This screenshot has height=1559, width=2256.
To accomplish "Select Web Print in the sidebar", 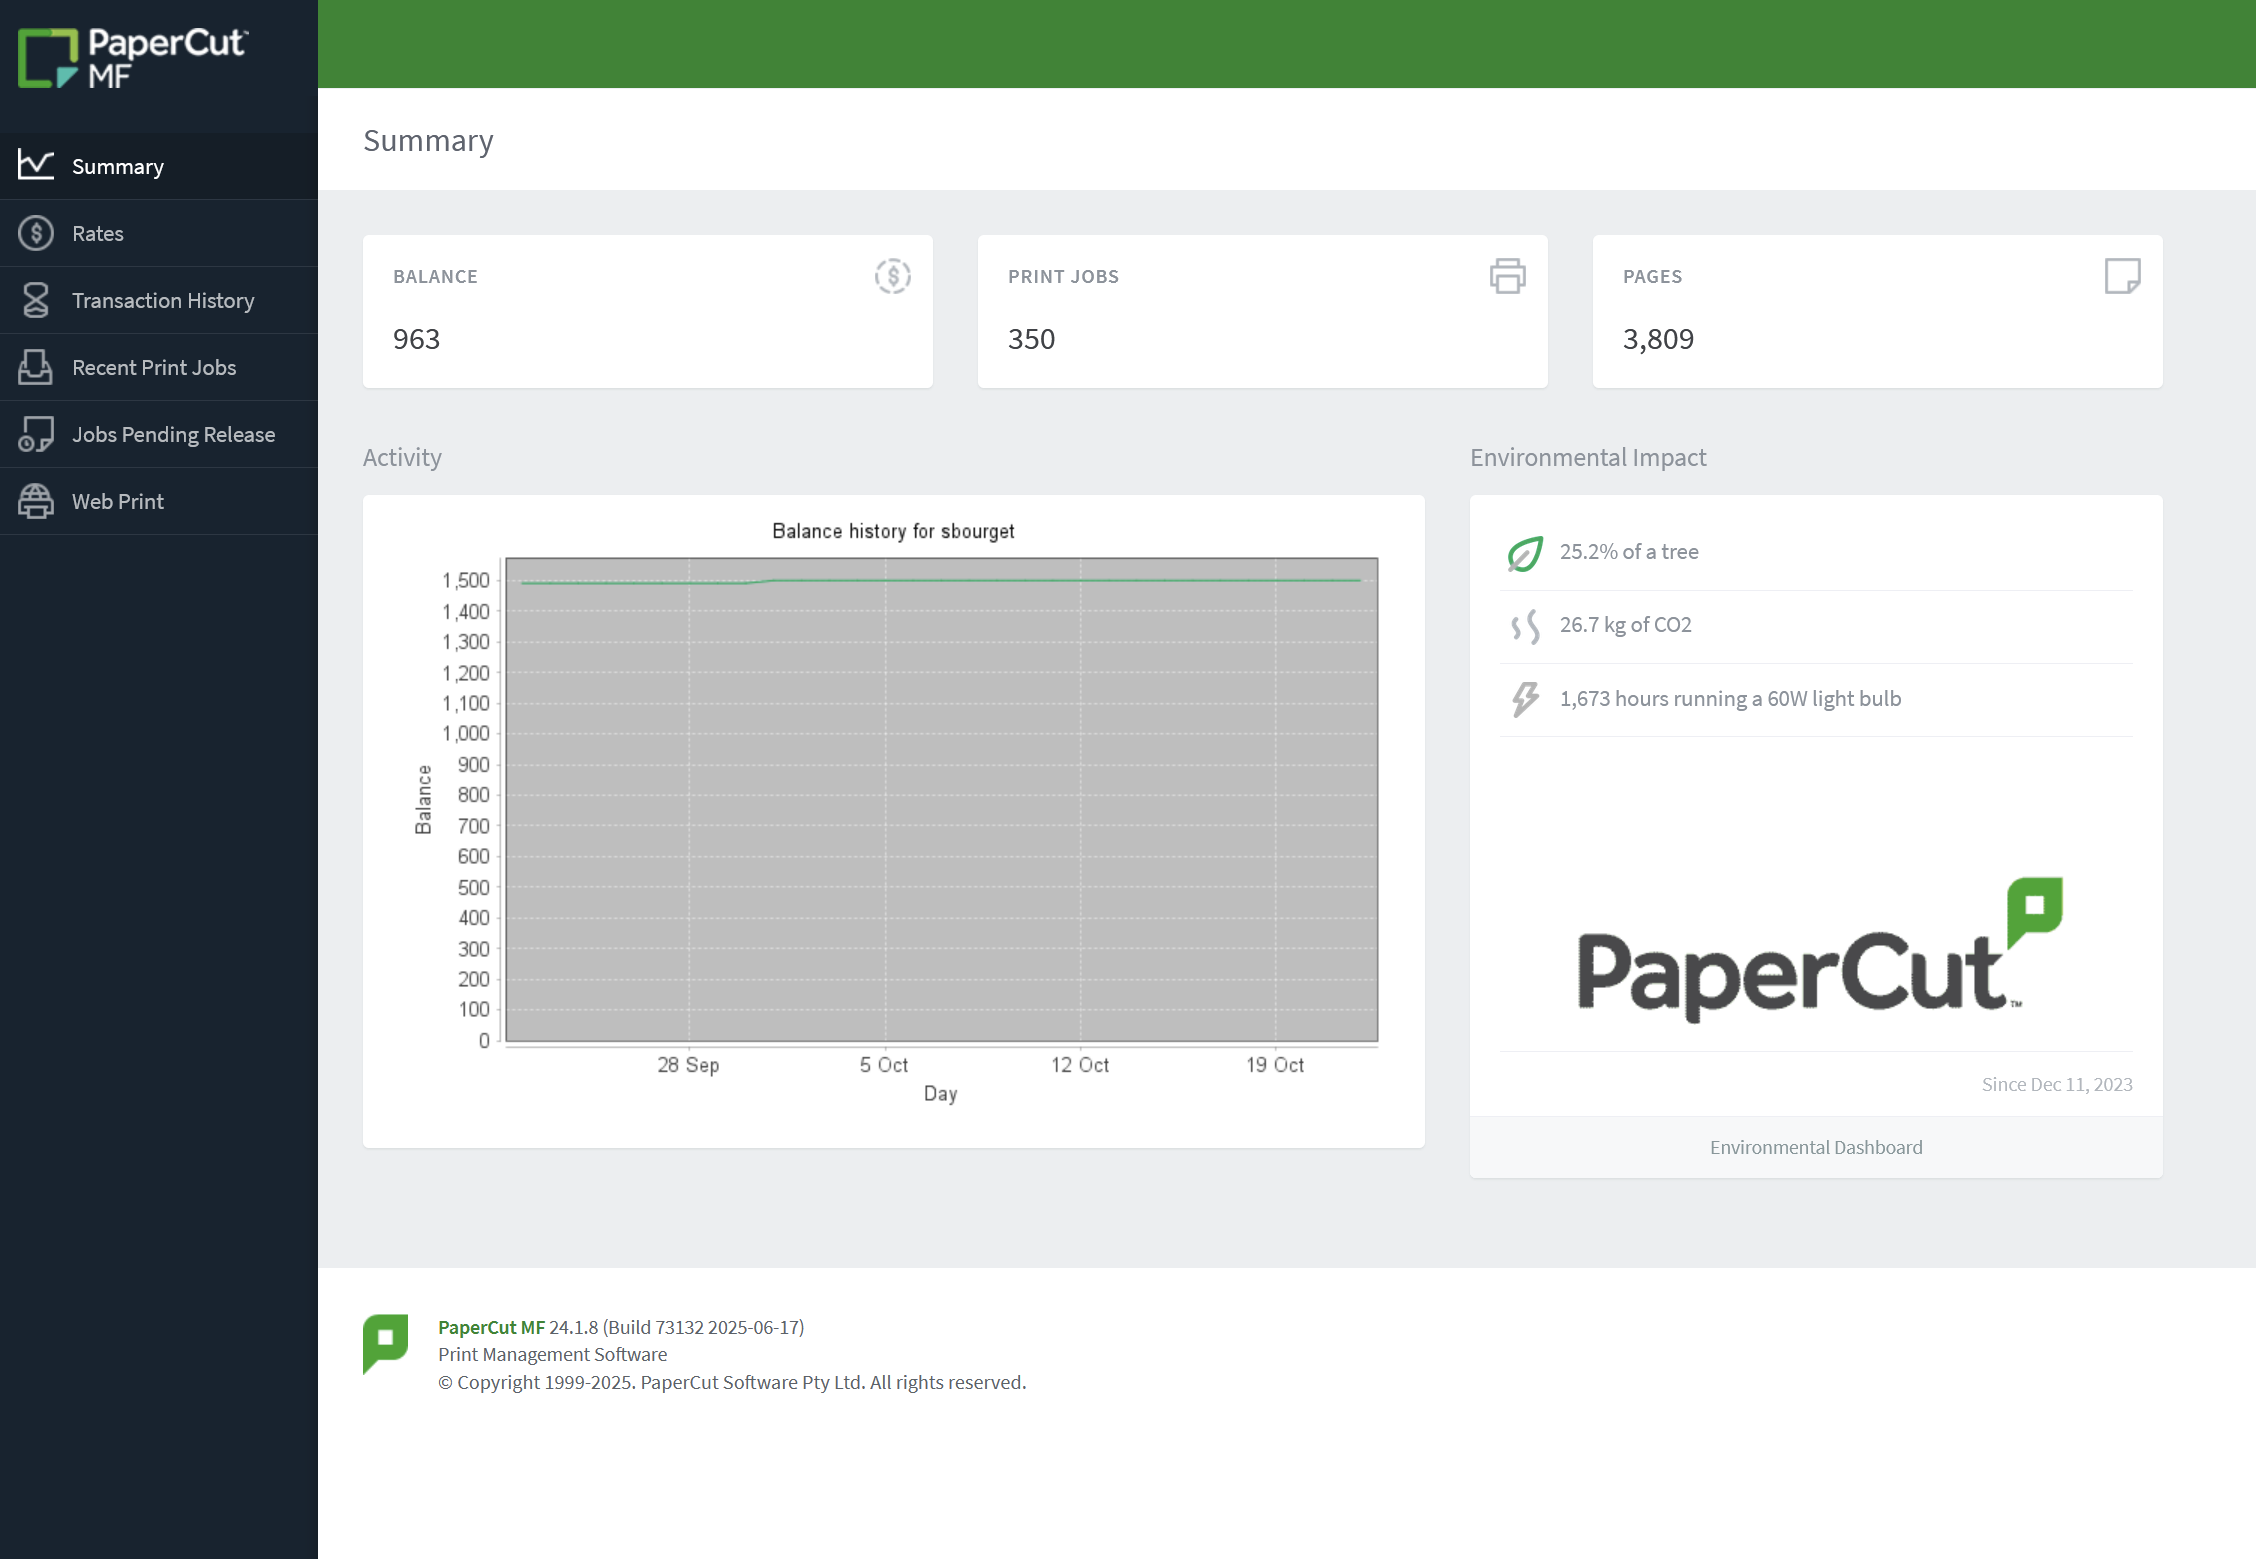I will [118, 501].
